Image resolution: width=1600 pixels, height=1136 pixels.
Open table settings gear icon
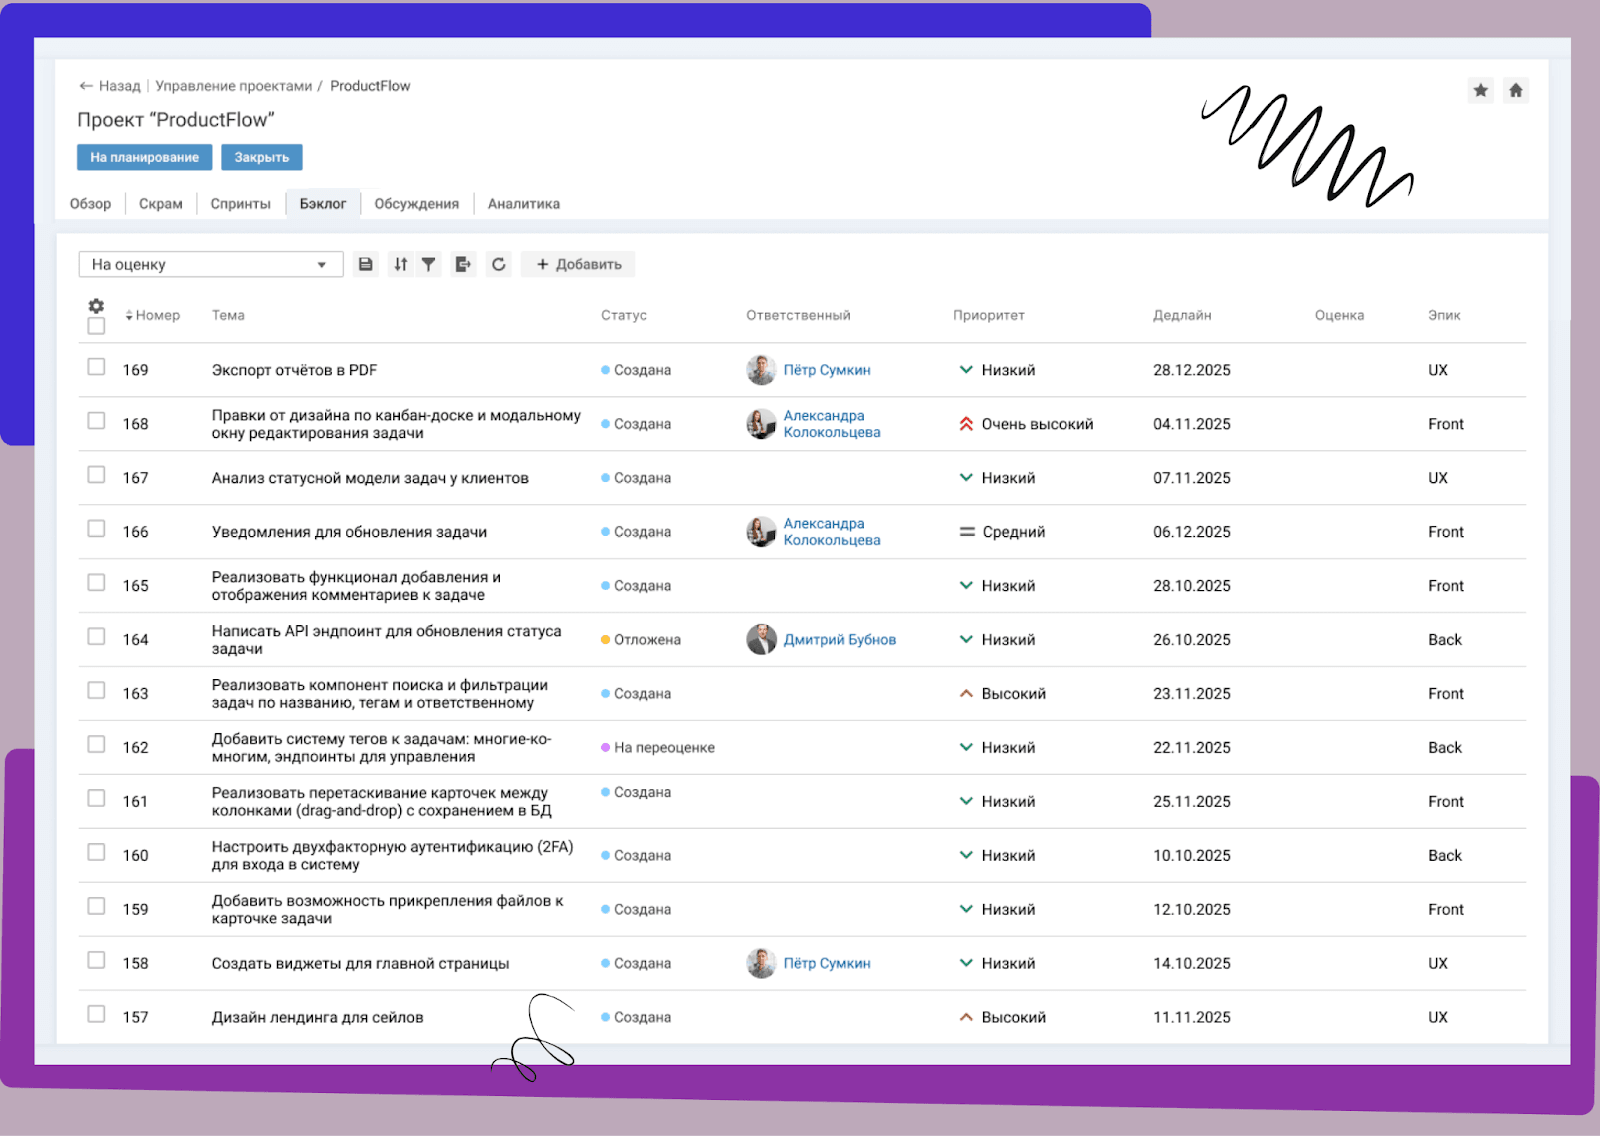[96, 306]
